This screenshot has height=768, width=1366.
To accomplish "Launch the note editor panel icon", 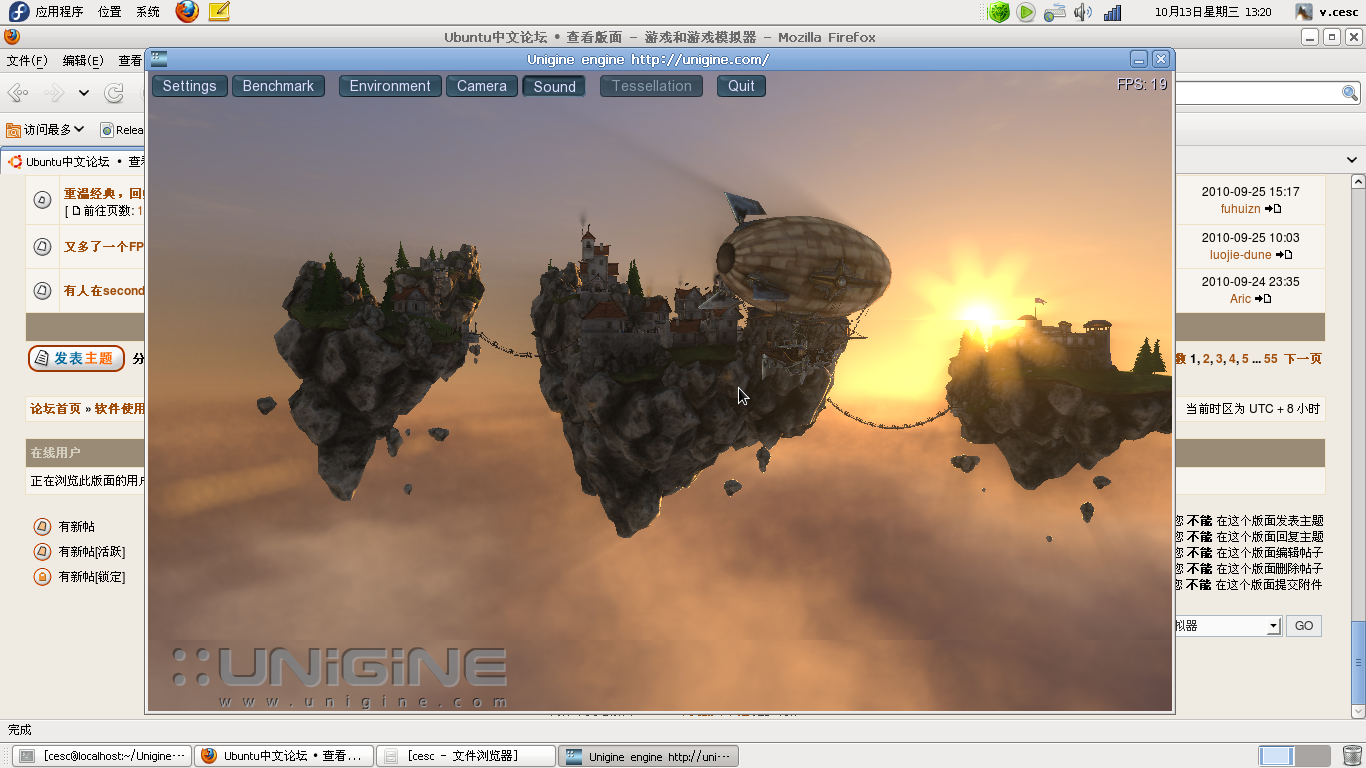I will click(219, 12).
